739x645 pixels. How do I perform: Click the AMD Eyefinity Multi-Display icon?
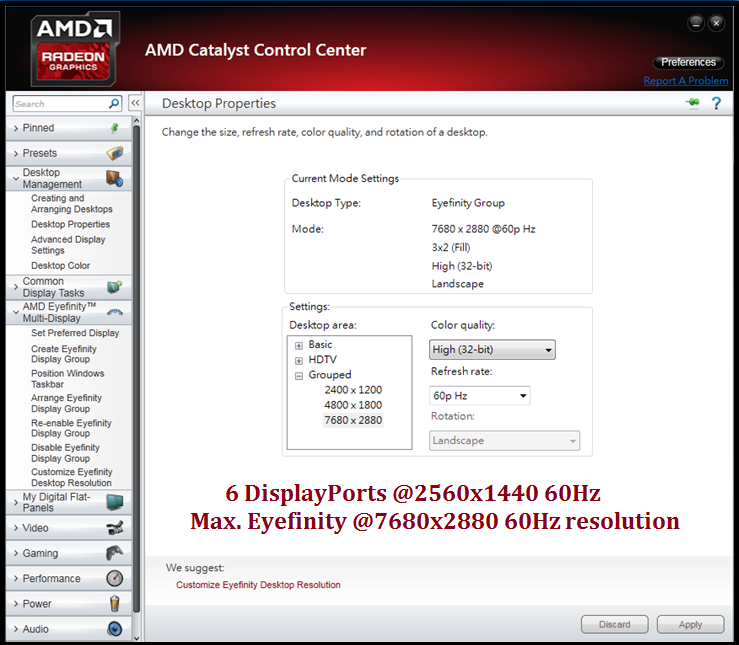115,312
